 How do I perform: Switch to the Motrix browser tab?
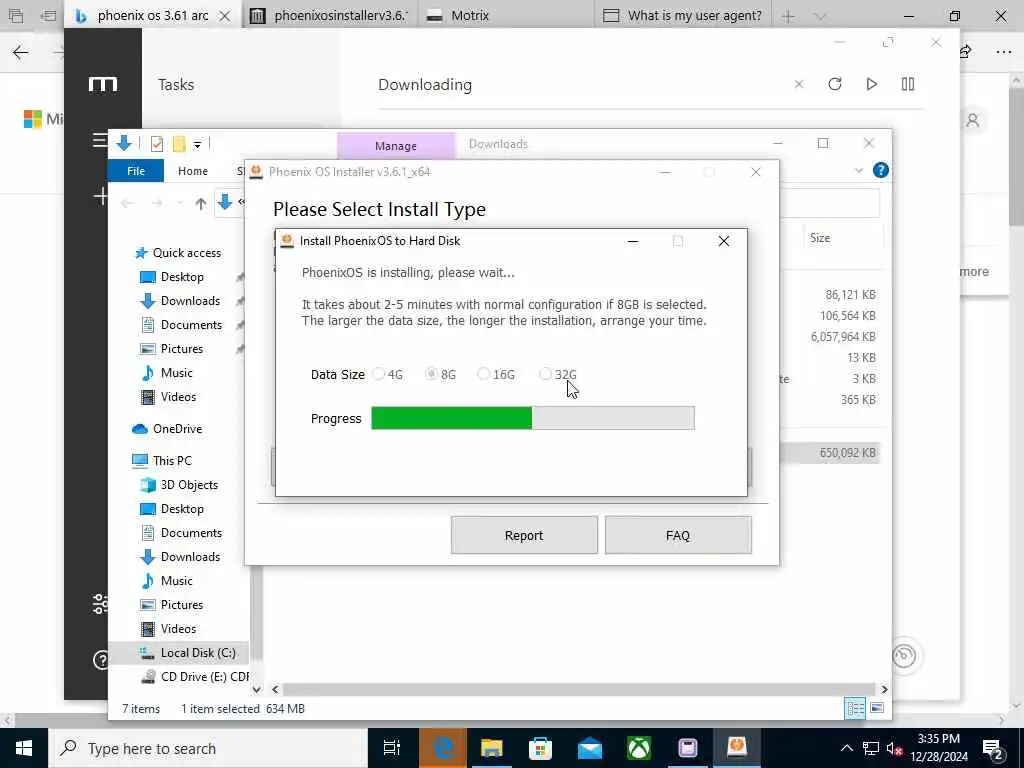470,16
